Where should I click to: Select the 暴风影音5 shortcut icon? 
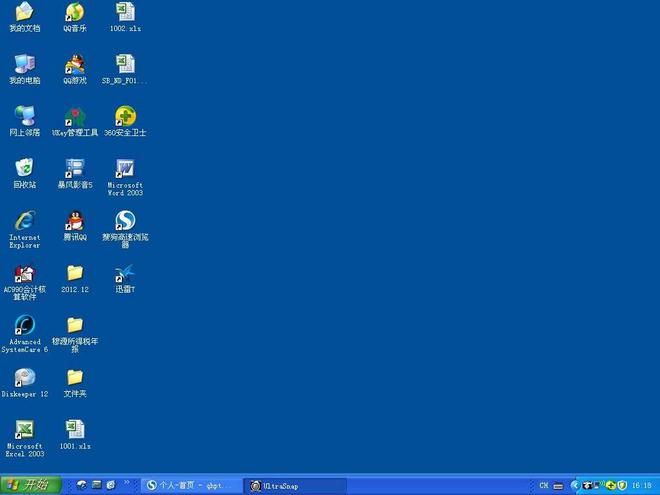pyautogui.click(x=75, y=173)
